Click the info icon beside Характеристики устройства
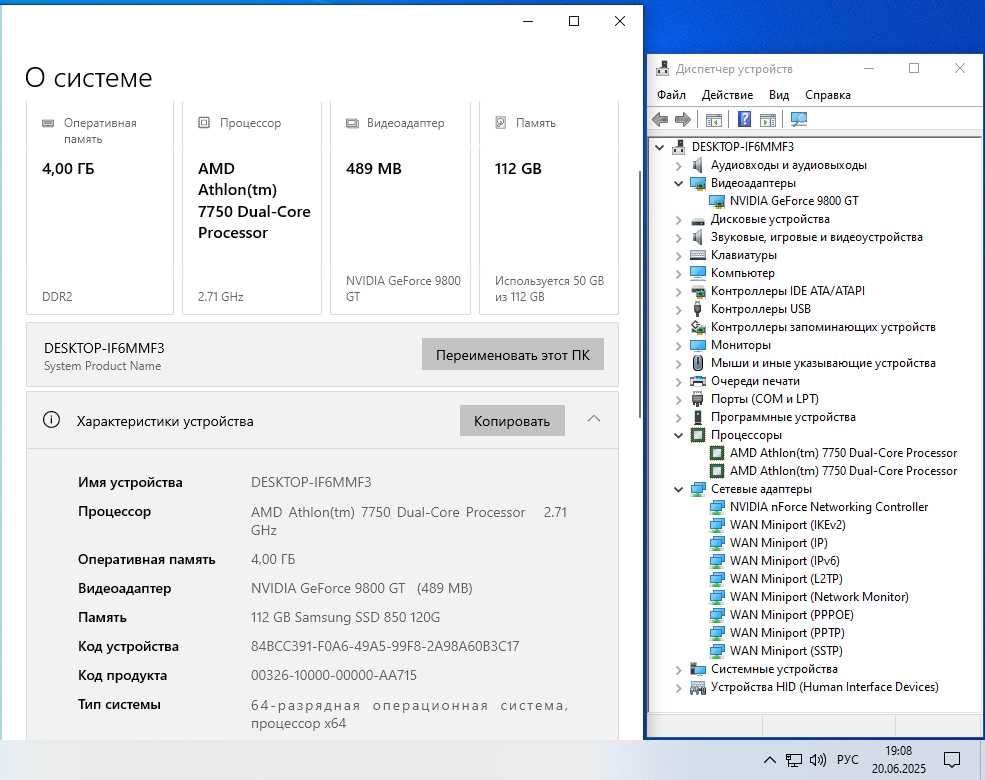This screenshot has height=780, width=985. click(52, 420)
